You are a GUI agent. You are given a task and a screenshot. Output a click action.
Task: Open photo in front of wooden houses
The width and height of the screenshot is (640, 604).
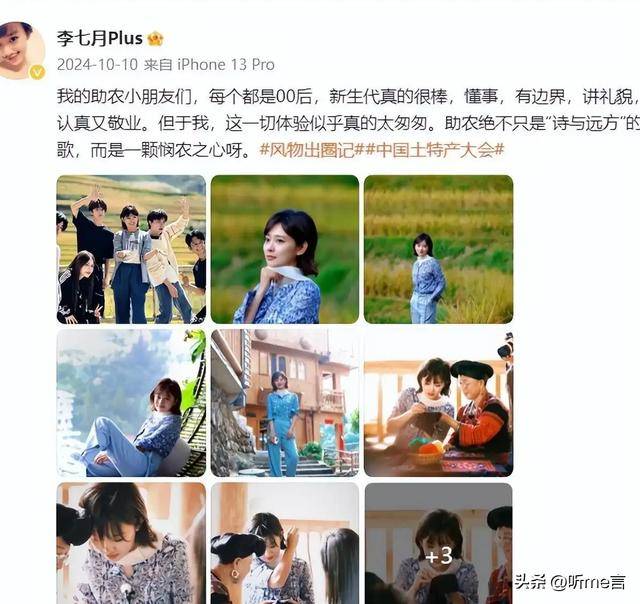[285, 403]
